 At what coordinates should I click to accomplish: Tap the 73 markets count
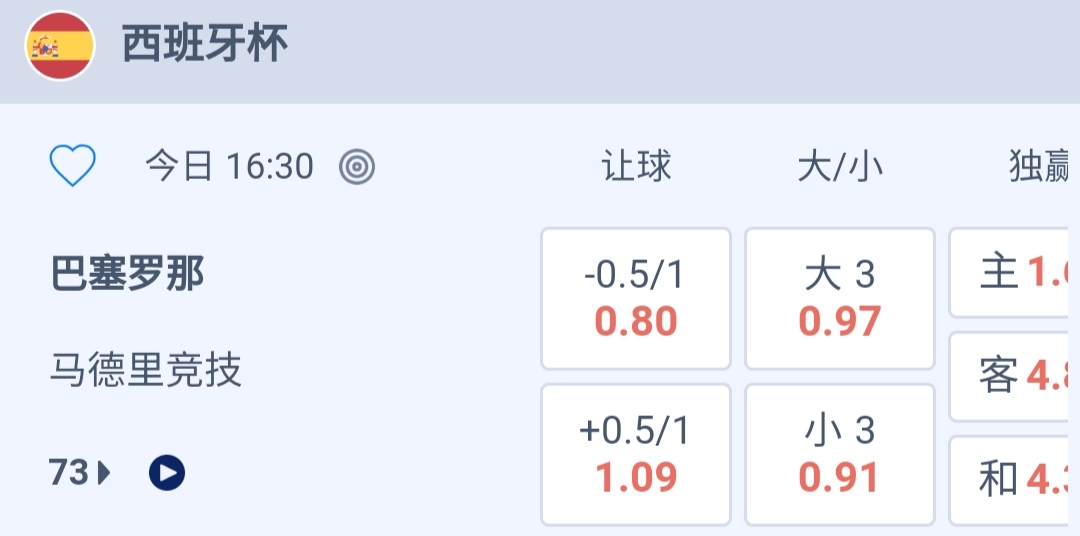(70, 472)
